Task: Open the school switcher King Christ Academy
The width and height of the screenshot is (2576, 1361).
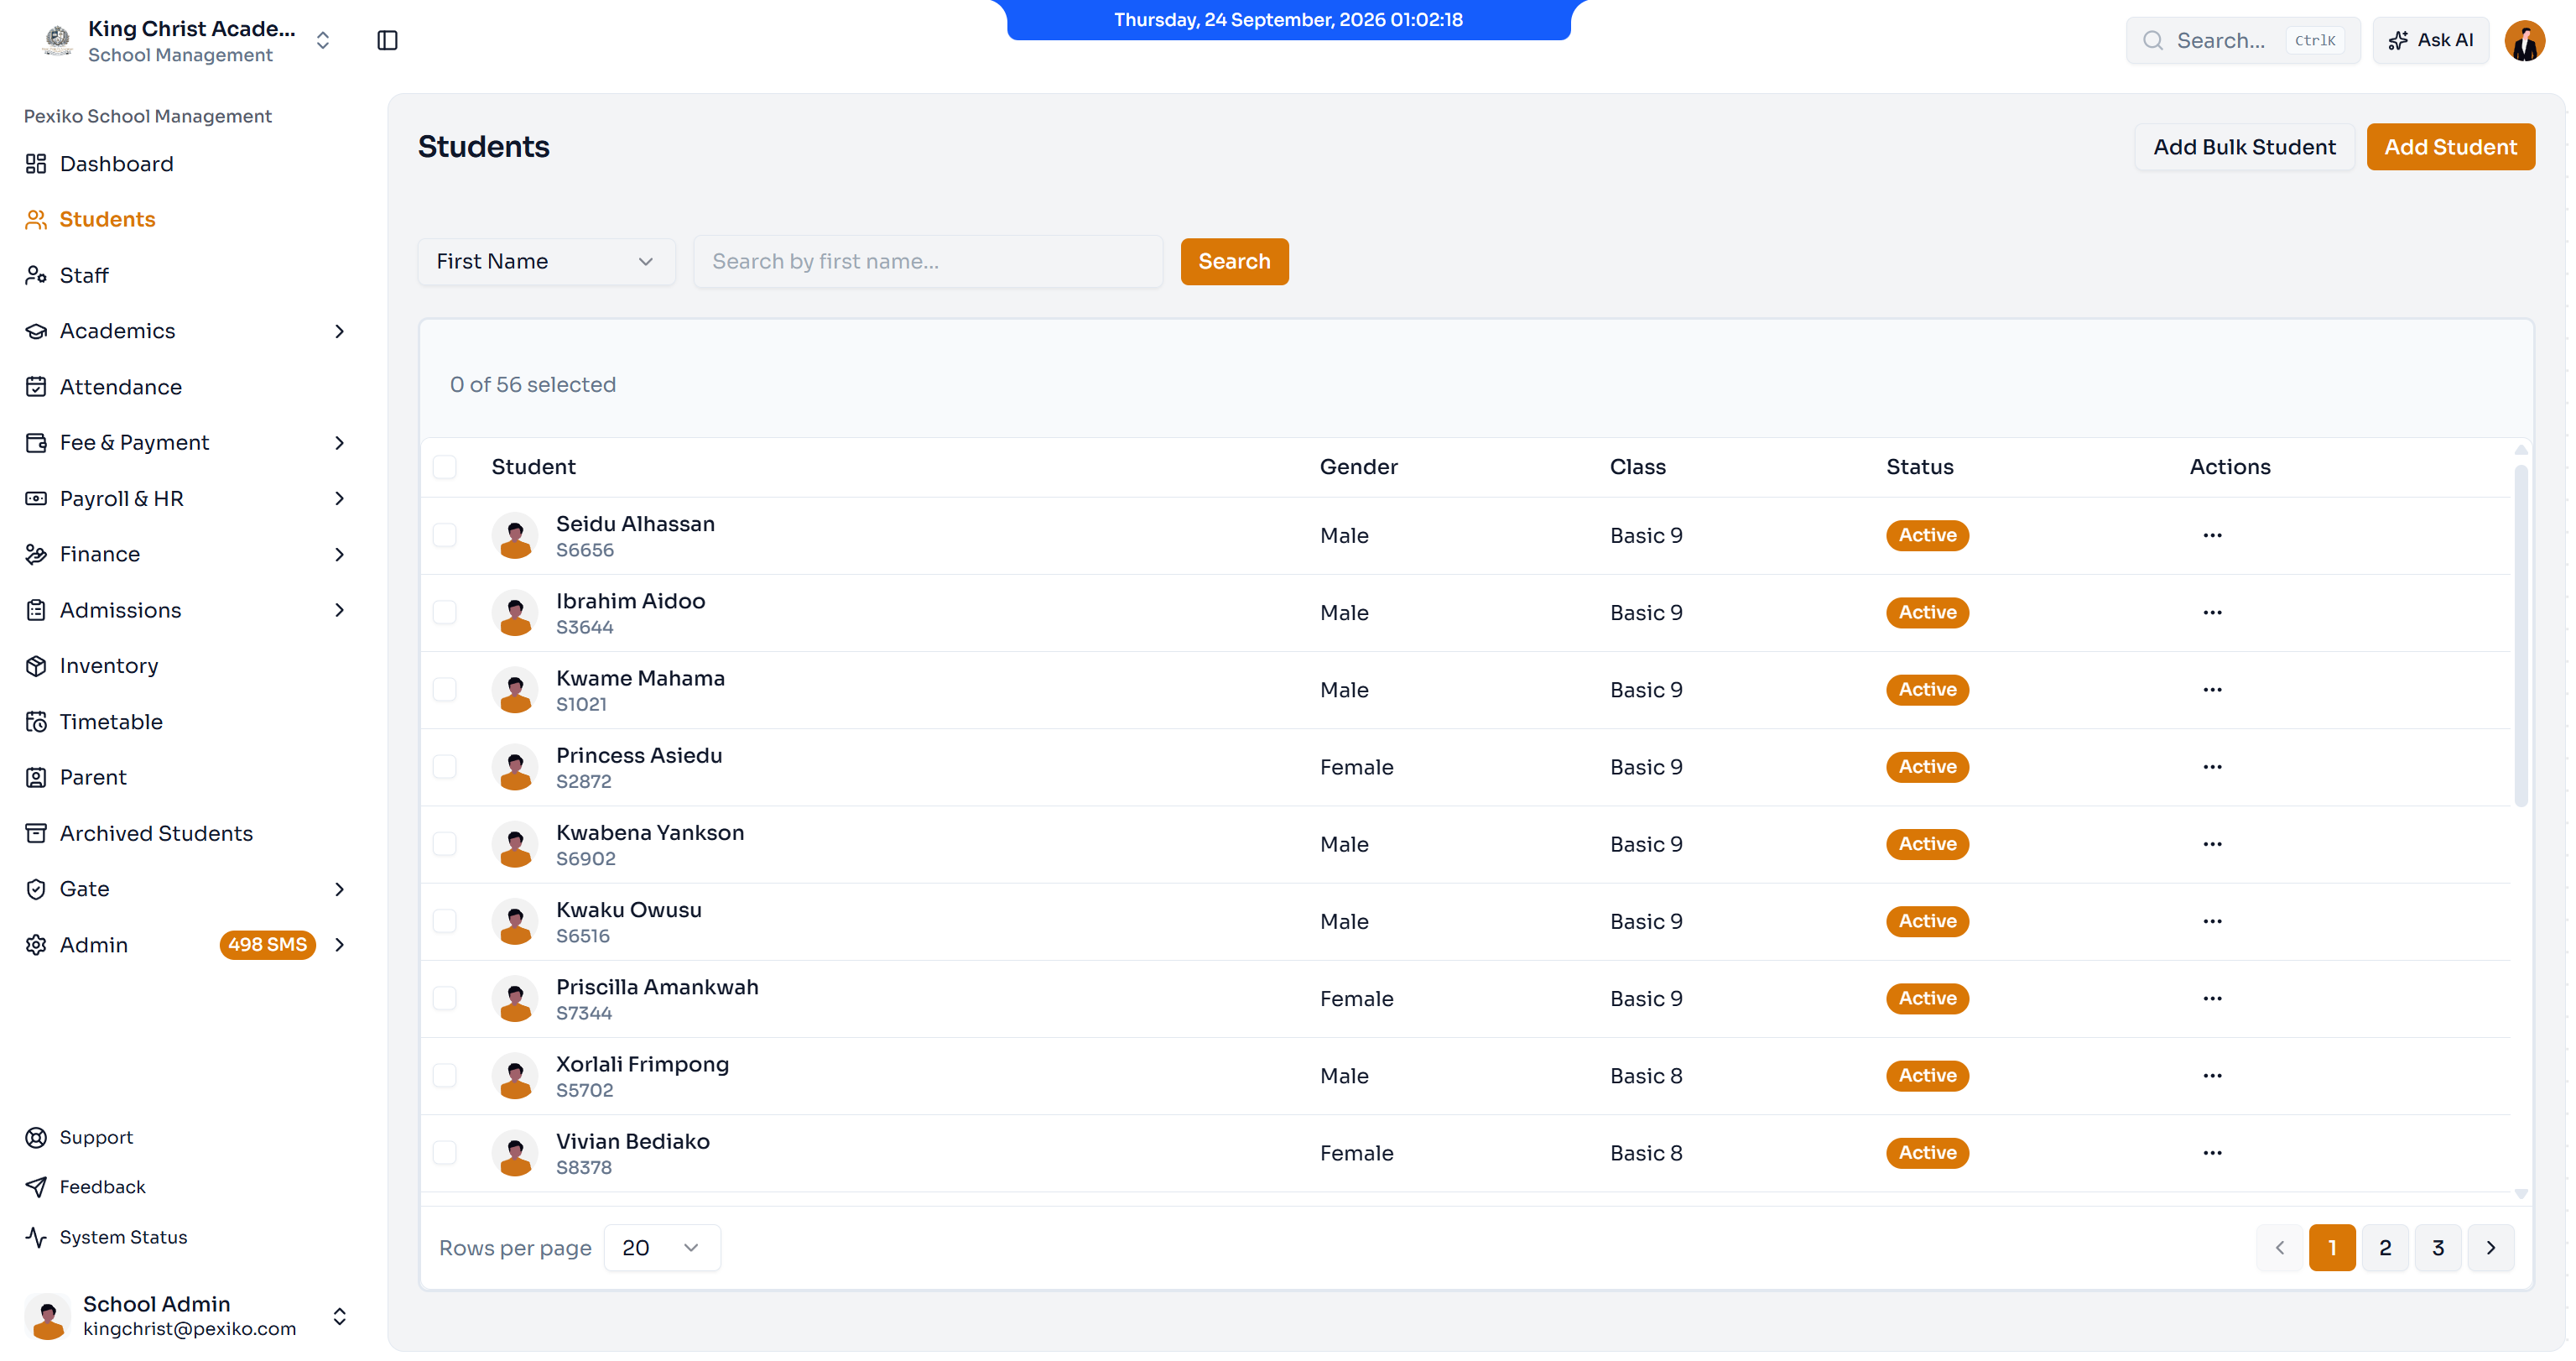Action: [x=187, y=40]
